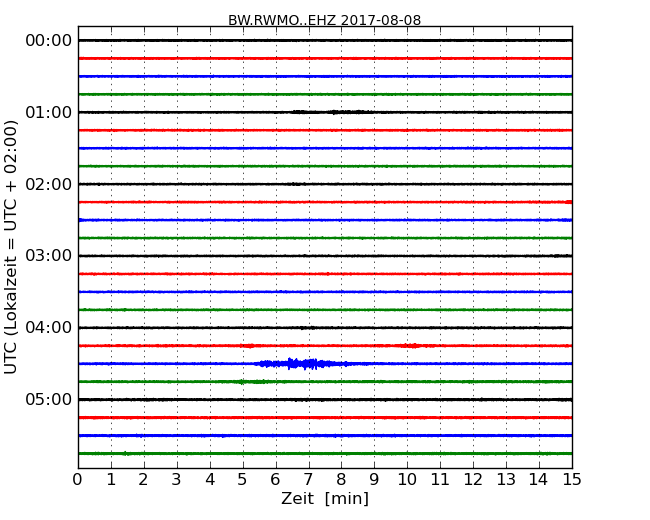Screen dimensions: 650x520
Task: Click the x-axis tick label 15
Action: point(572,479)
